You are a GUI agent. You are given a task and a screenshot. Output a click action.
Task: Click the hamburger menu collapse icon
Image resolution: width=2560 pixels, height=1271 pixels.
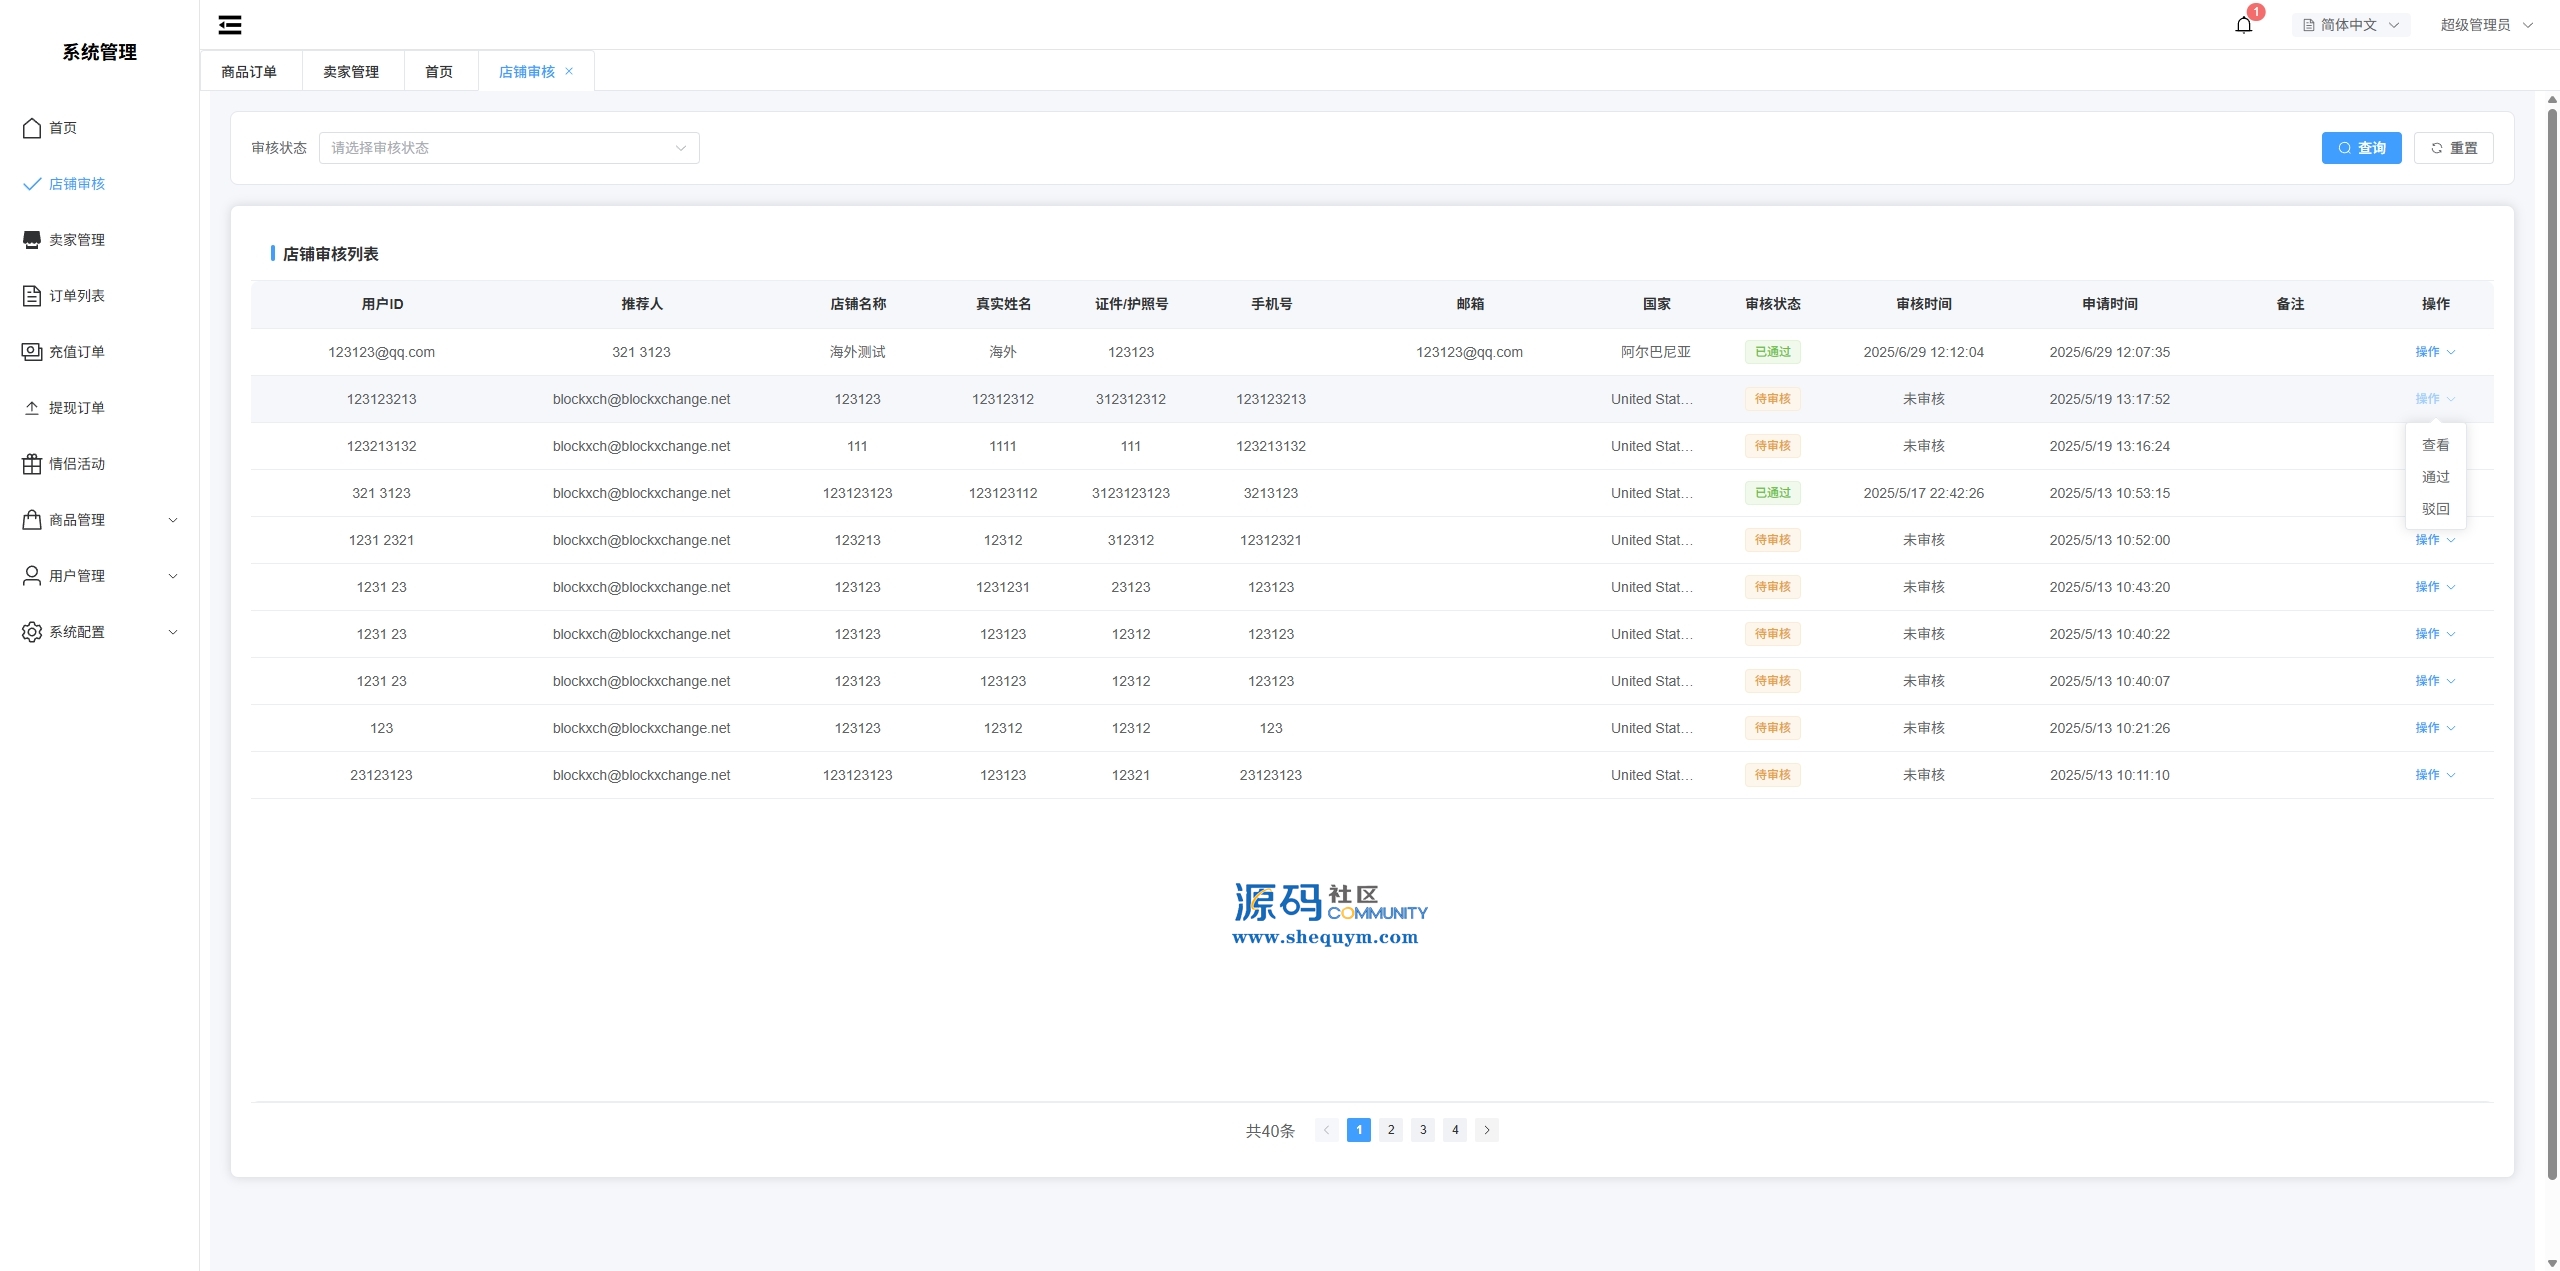pyautogui.click(x=230, y=25)
